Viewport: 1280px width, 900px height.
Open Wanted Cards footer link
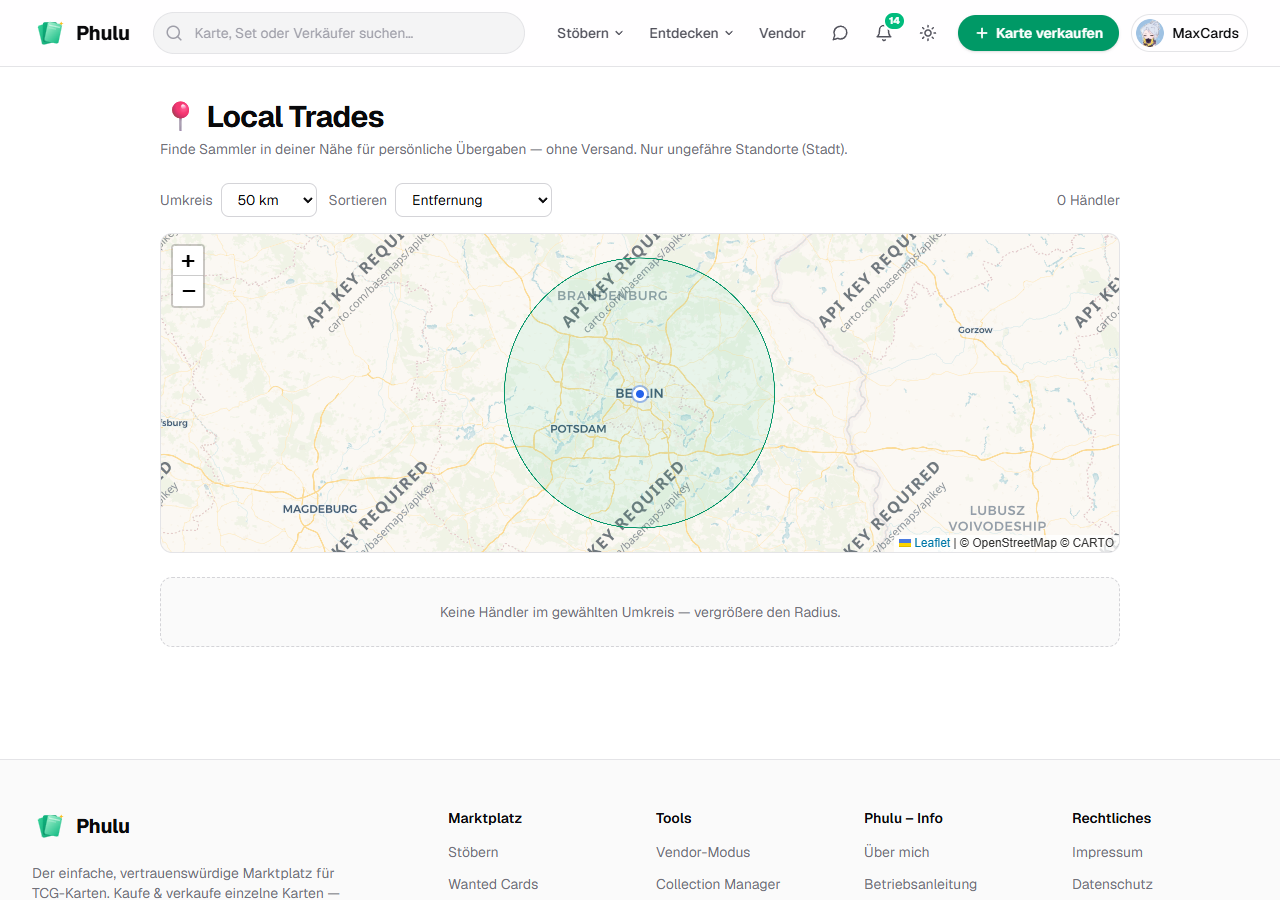coord(493,884)
